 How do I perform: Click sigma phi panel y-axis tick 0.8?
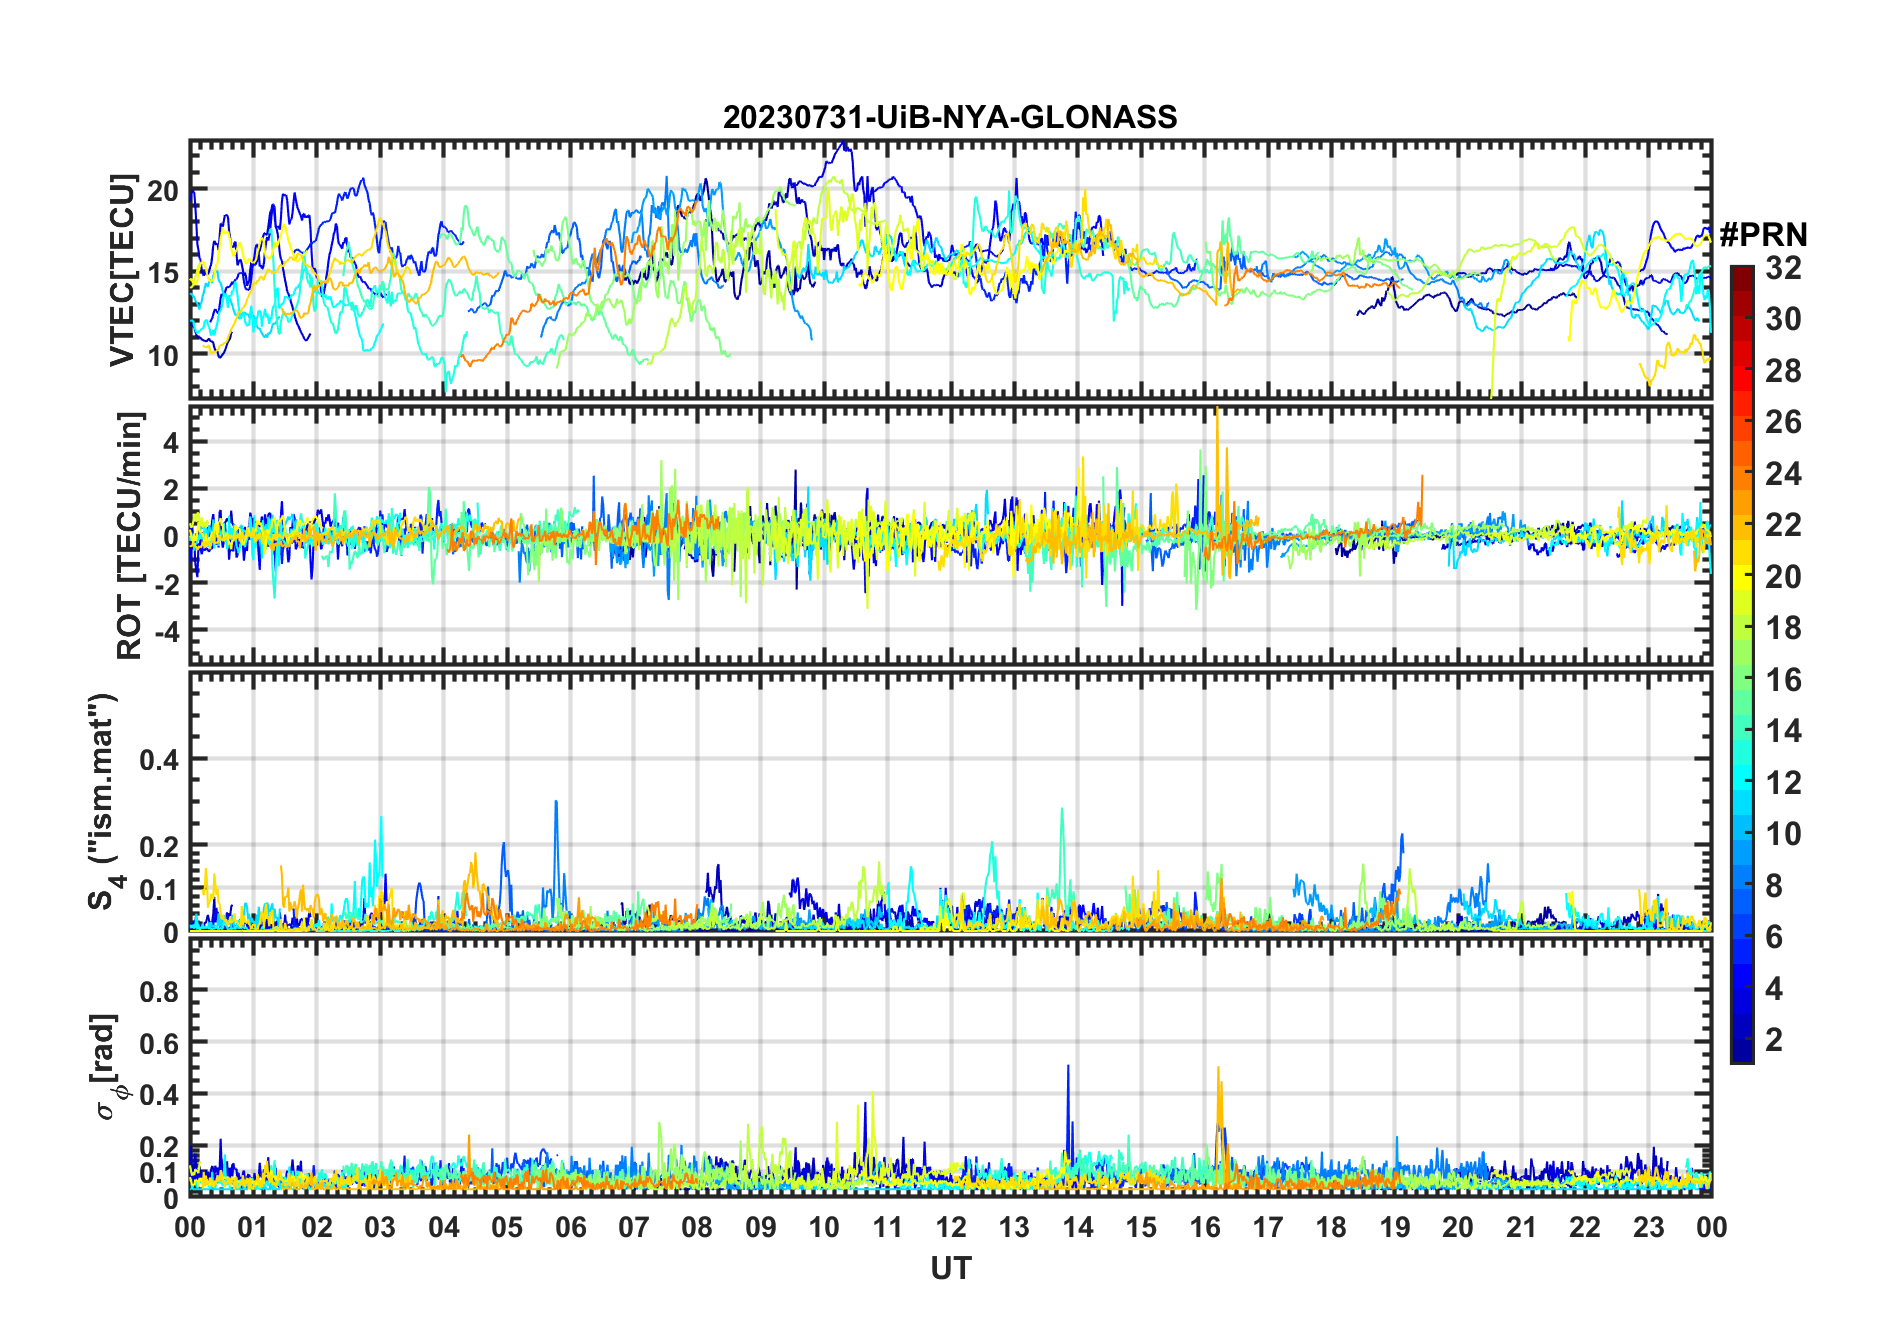tap(160, 991)
